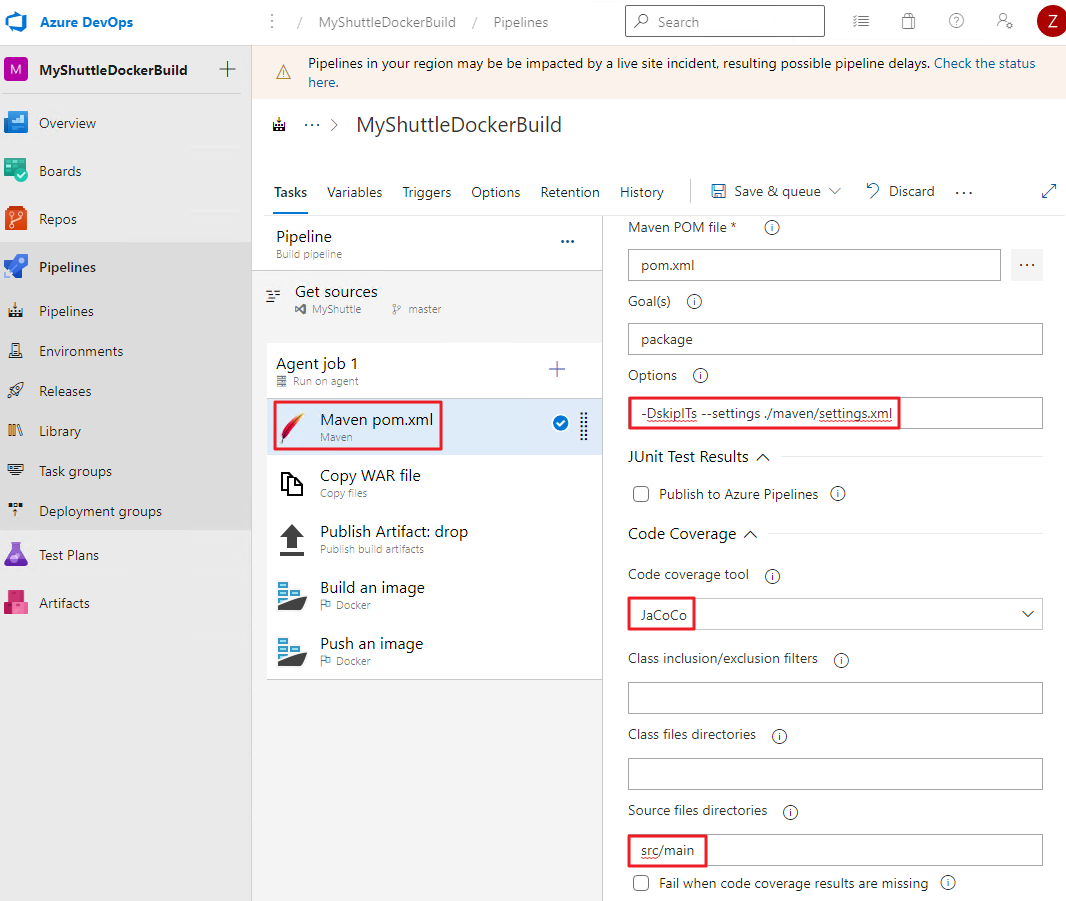Viewport: 1066px width, 901px height.
Task: Click the Maven POM file input
Action: click(x=814, y=265)
